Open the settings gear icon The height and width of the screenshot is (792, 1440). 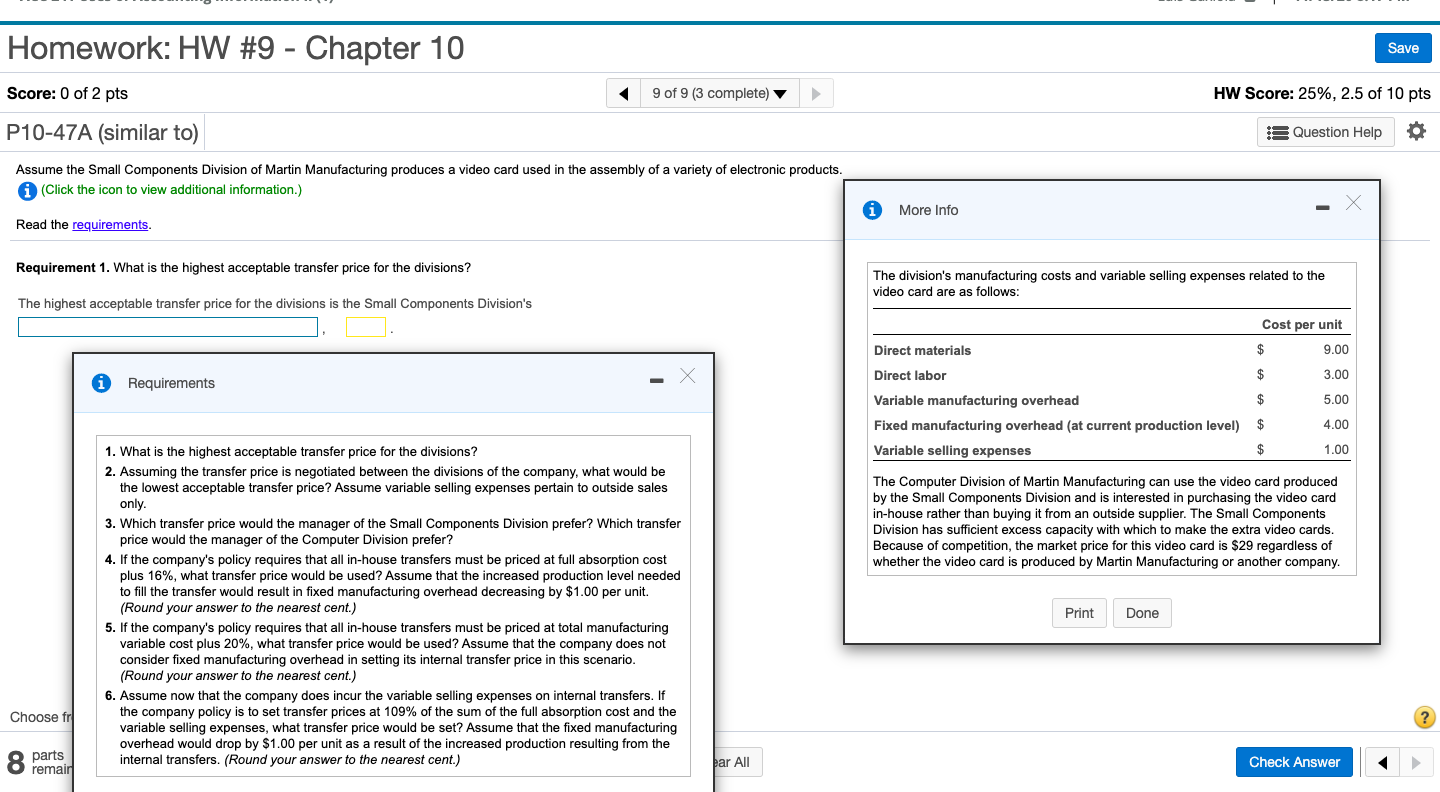point(1416,132)
